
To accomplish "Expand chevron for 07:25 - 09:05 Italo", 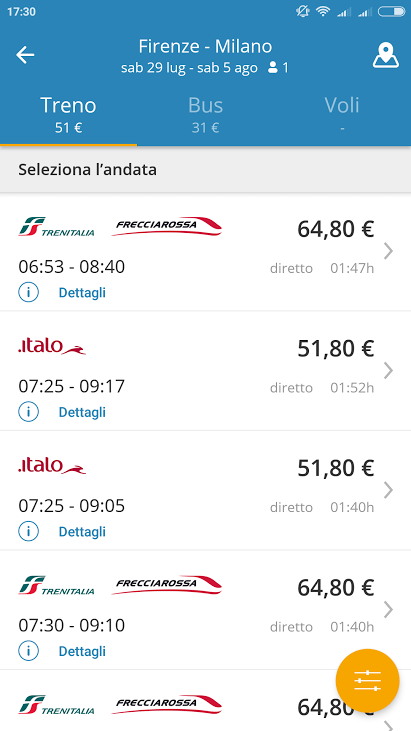I will [388, 490].
